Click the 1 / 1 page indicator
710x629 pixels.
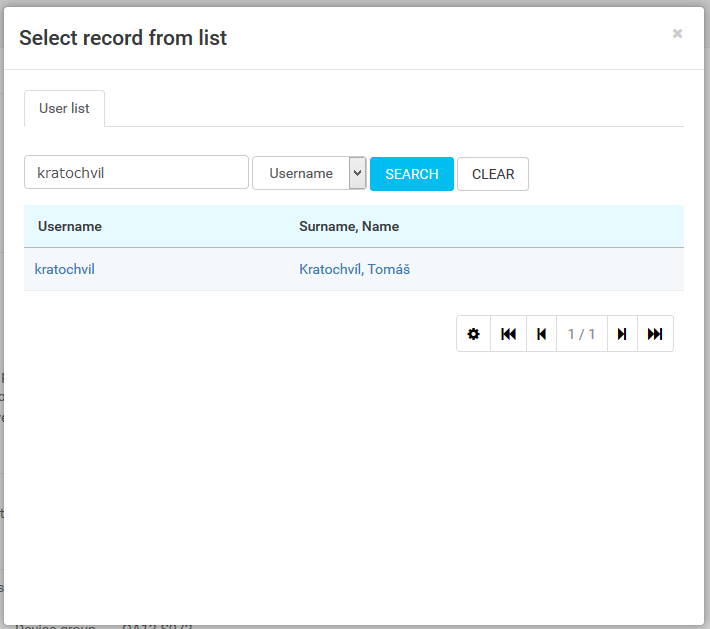[x=581, y=334]
